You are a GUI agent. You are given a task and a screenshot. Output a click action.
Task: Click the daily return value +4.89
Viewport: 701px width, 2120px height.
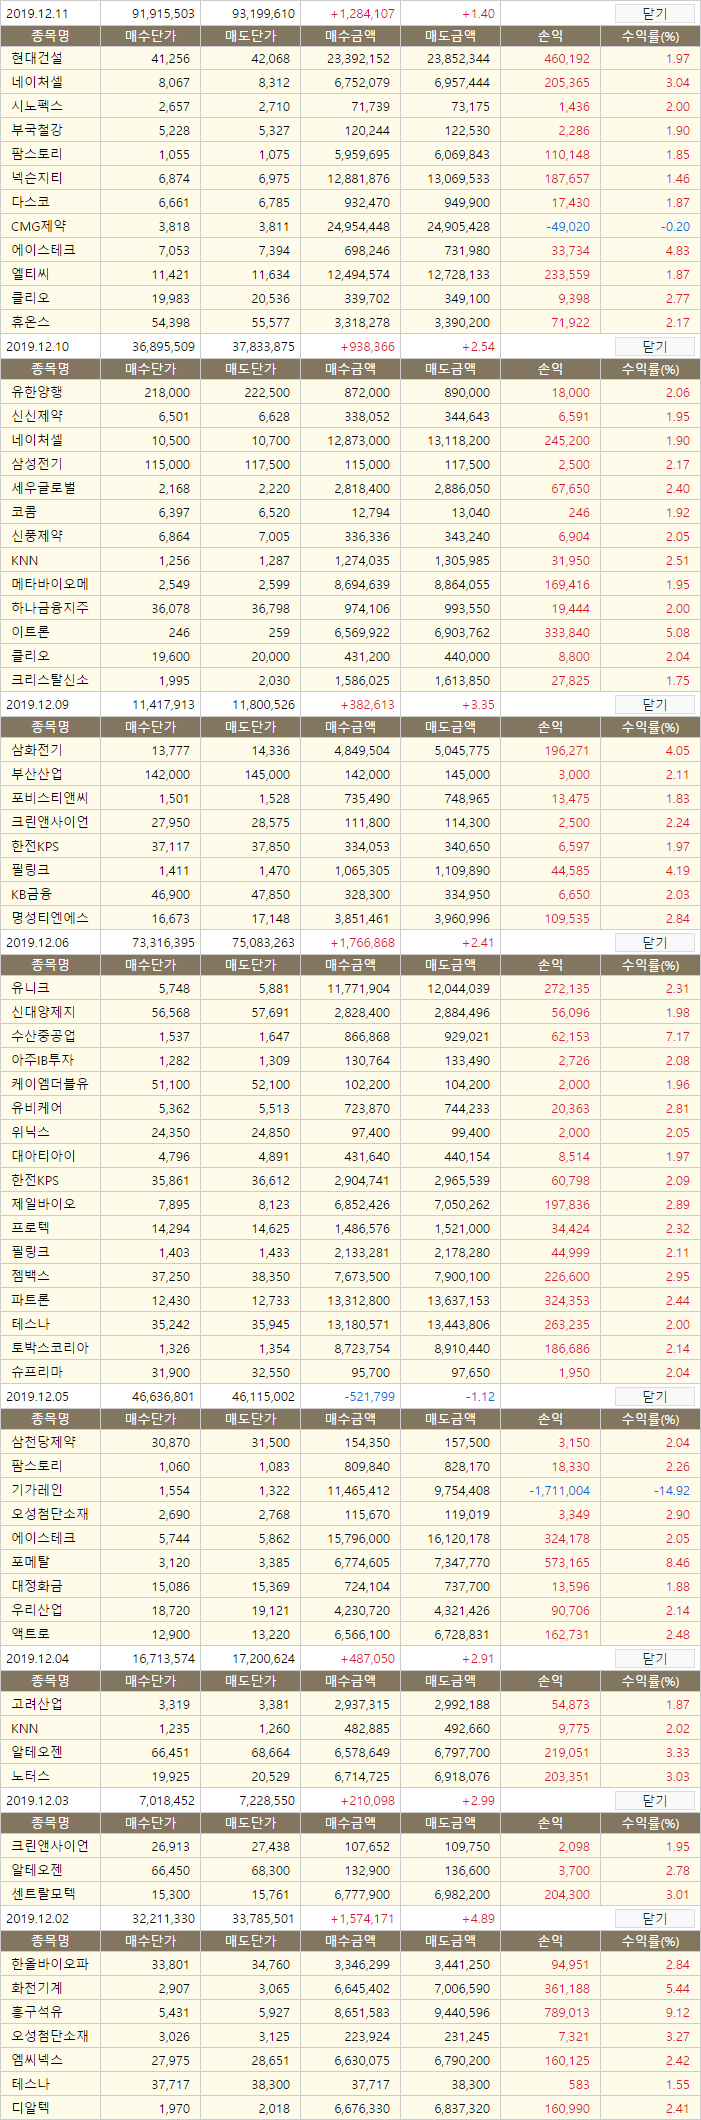pyautogui.click(x=478, y=1918)
